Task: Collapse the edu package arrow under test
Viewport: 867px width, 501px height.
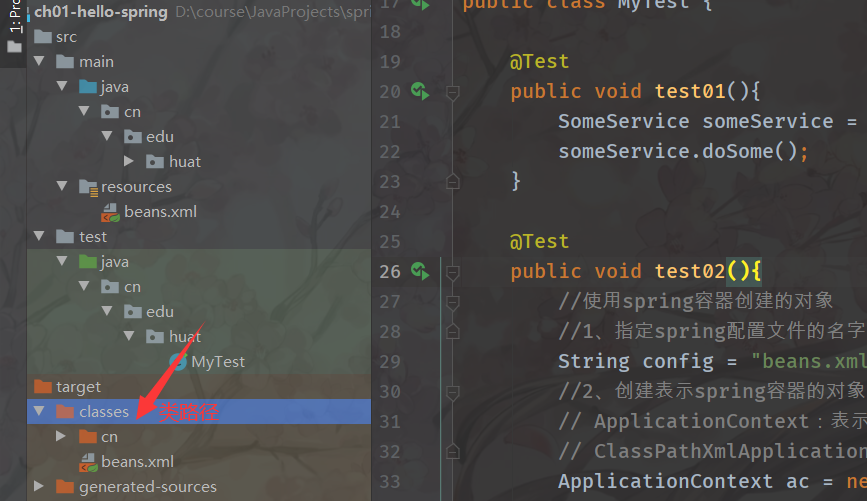Action: point(107,311)
